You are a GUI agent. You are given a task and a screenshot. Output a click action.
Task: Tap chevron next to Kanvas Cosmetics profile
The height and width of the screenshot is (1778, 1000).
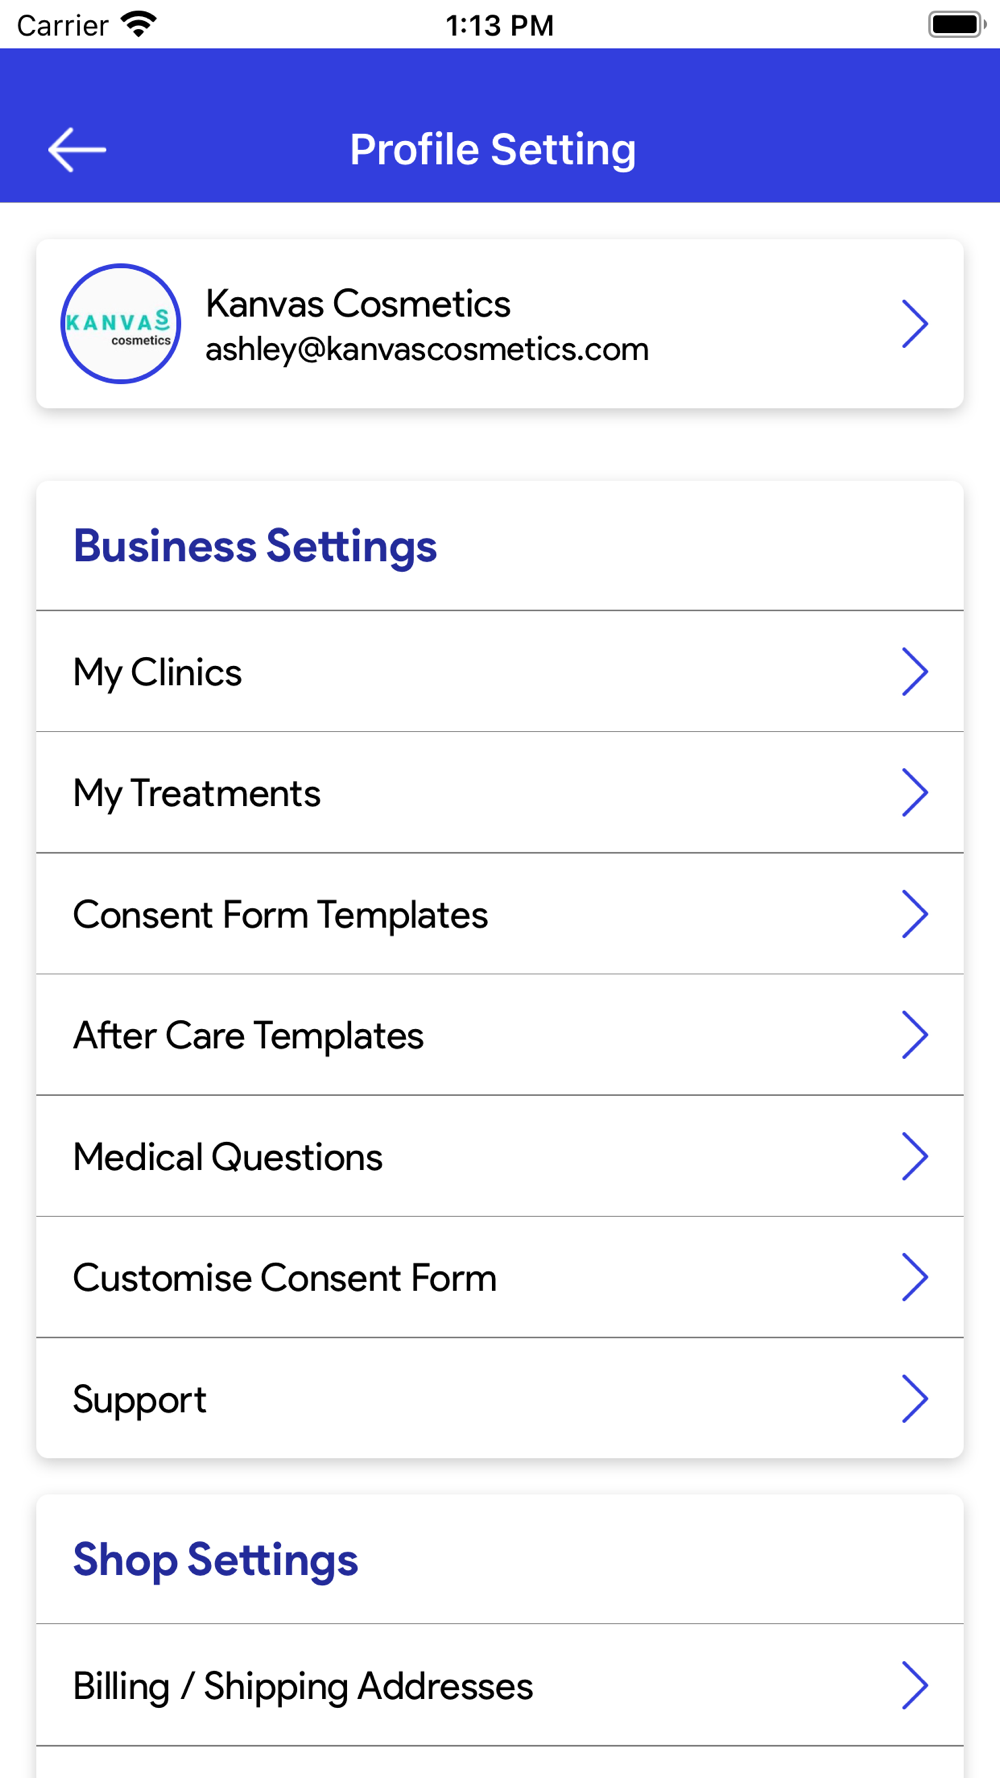click(915, 324)
